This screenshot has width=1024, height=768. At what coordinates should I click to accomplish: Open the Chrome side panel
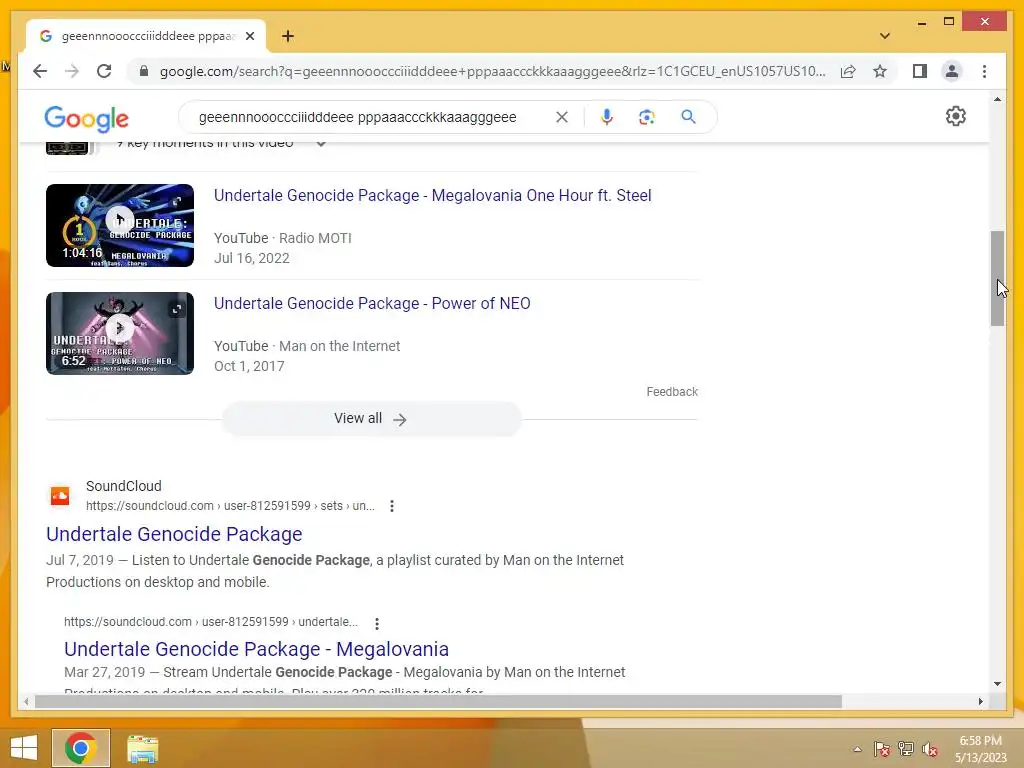(x=920, y=71)
